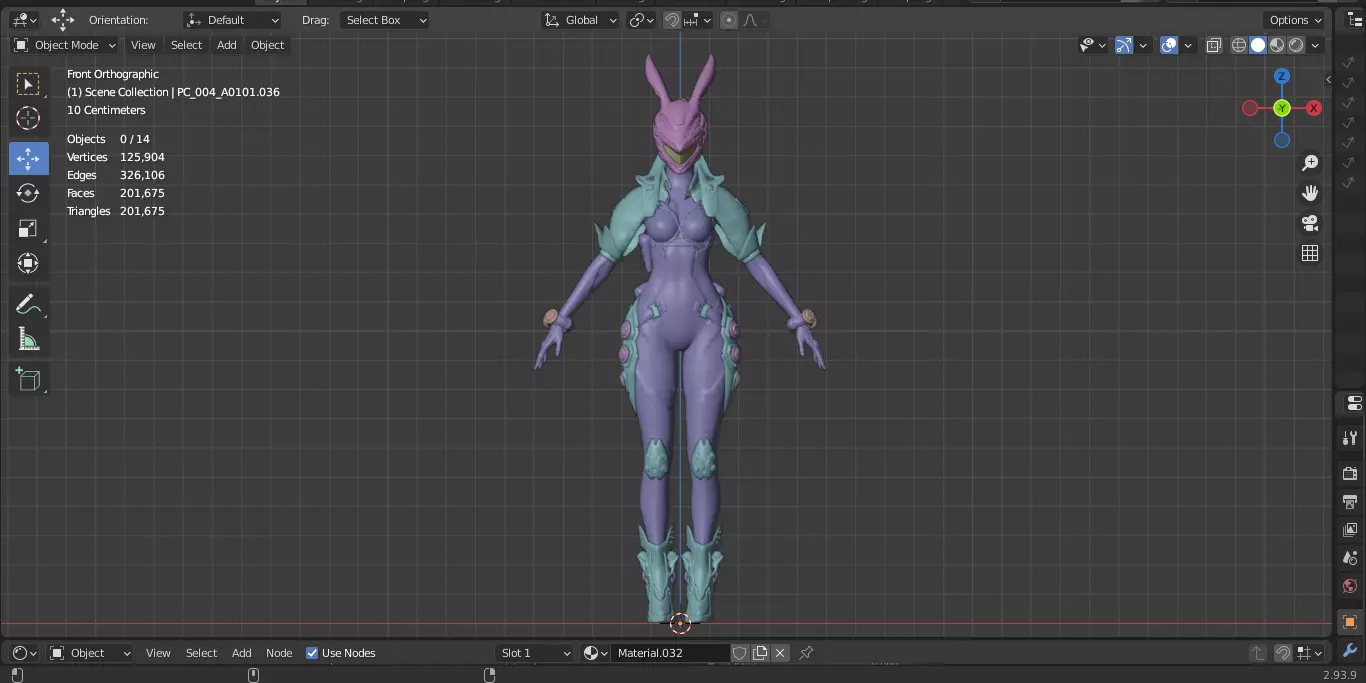Open the Scene properties tab

pos(1350,557)
